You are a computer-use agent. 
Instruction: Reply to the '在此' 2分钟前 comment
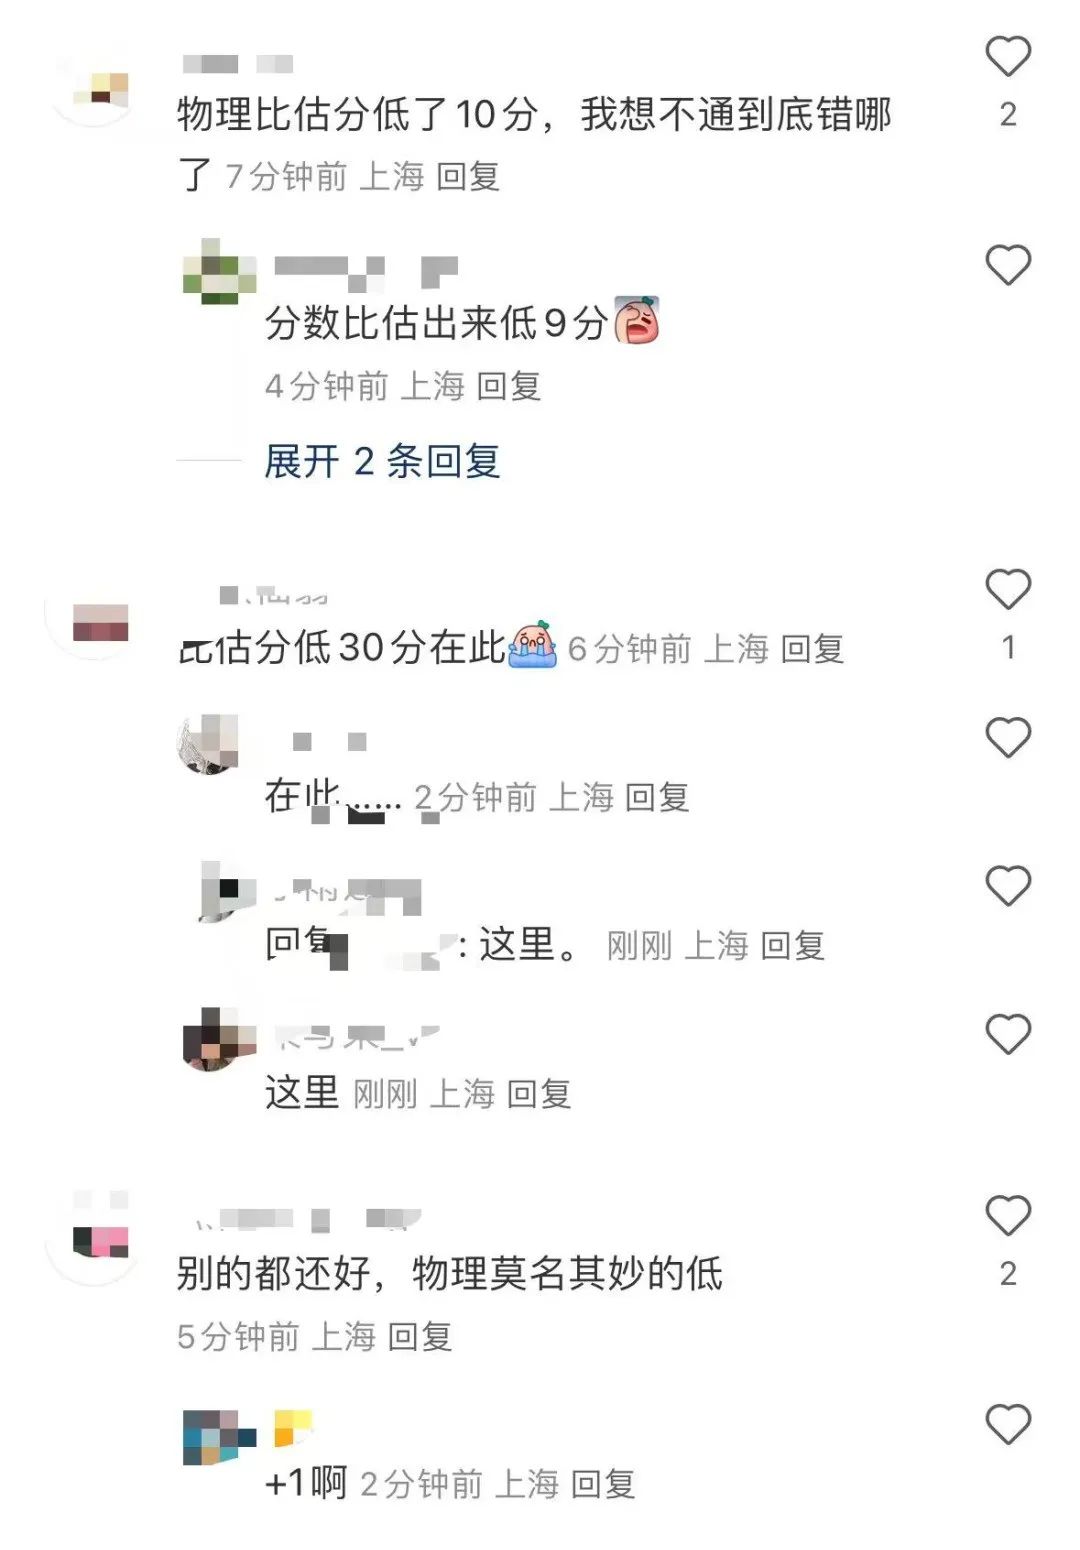pos(657,797)
